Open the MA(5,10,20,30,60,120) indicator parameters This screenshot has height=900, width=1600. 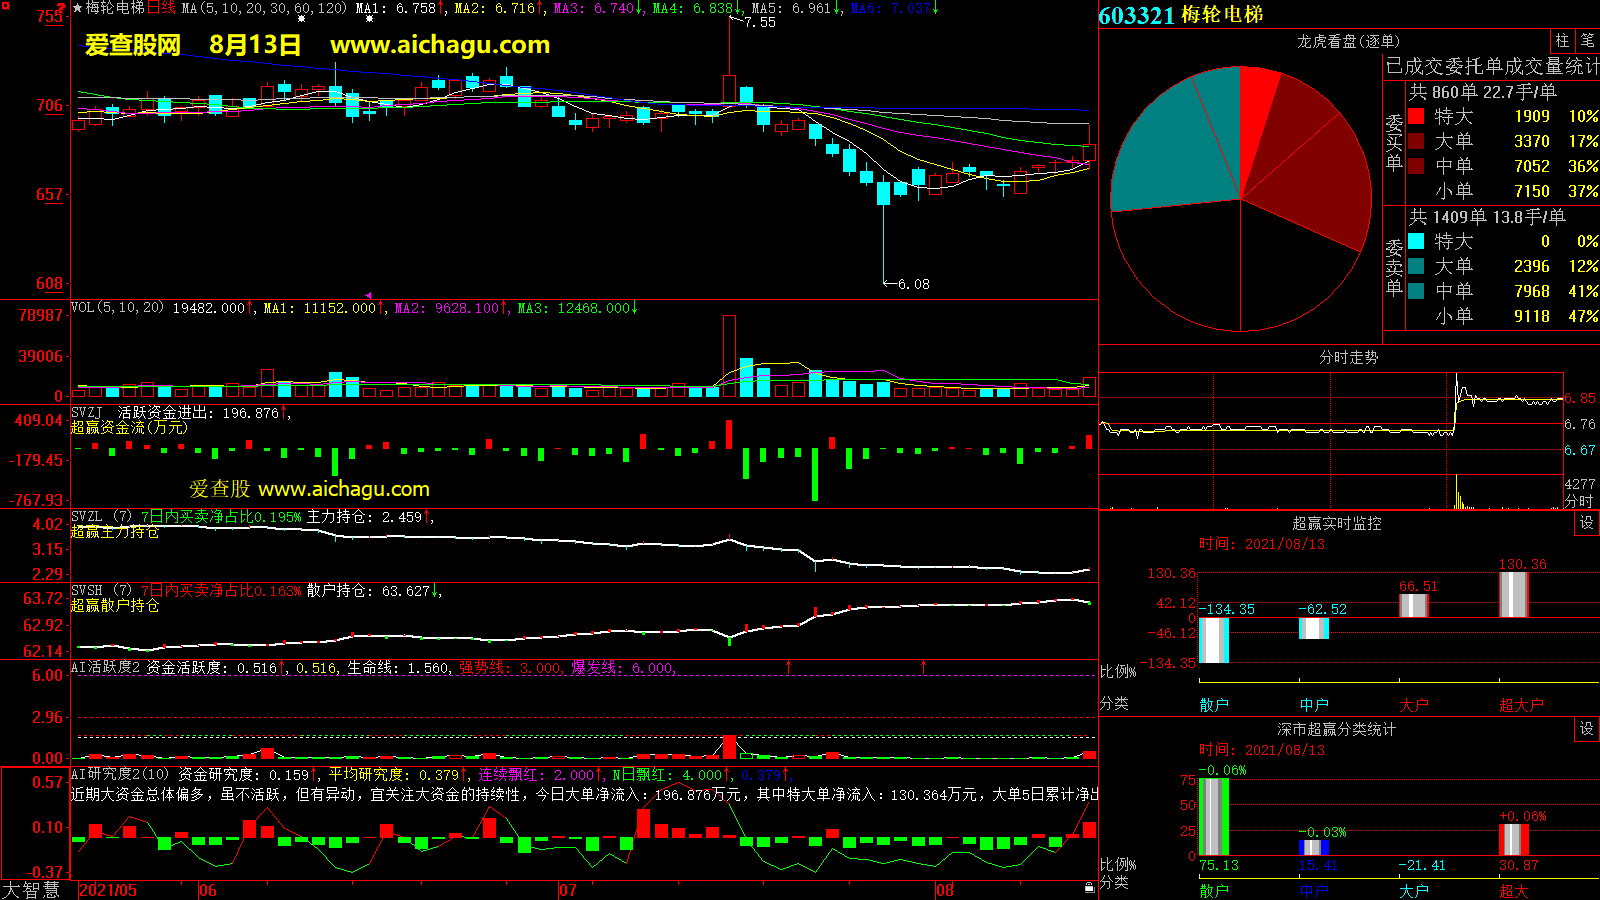click(264, 8)
